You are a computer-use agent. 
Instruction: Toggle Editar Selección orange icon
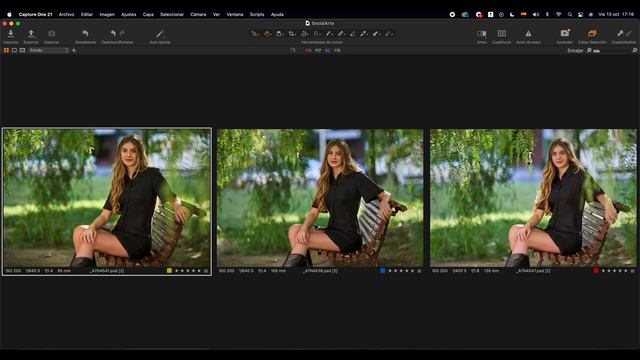(592, 33)
